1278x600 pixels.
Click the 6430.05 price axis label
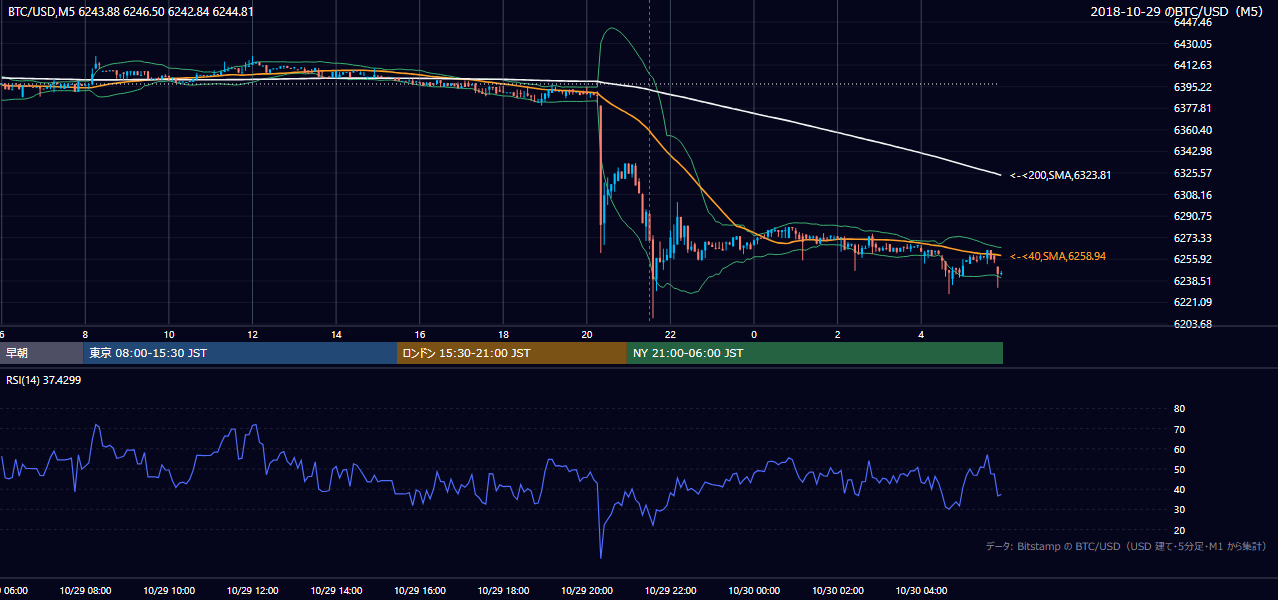click(1193, 44)
